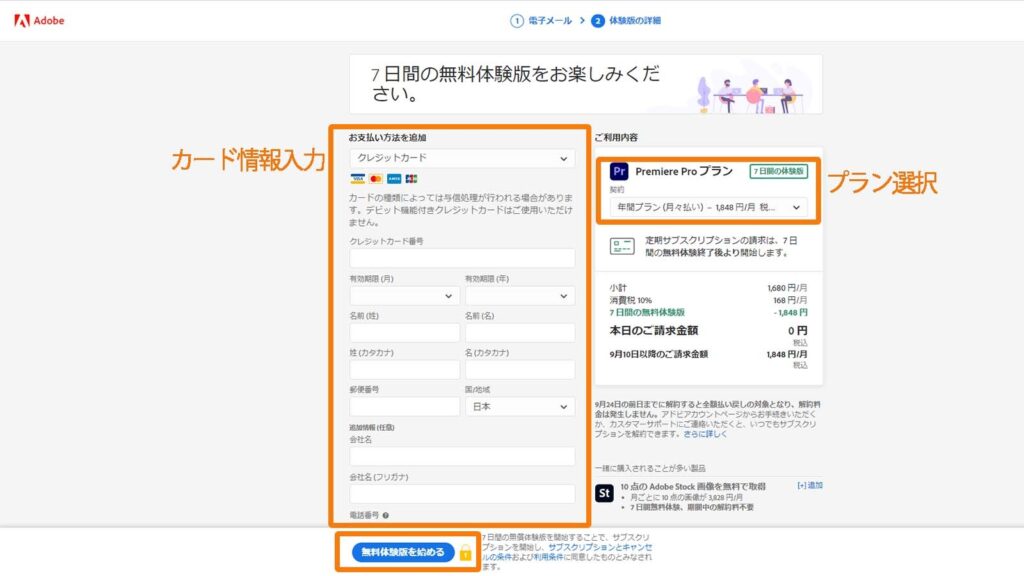This screenshot has height=576, width=1024.
Task: Click the Mastercard icon
Action: pyautogui.click(x=376, y=178)
